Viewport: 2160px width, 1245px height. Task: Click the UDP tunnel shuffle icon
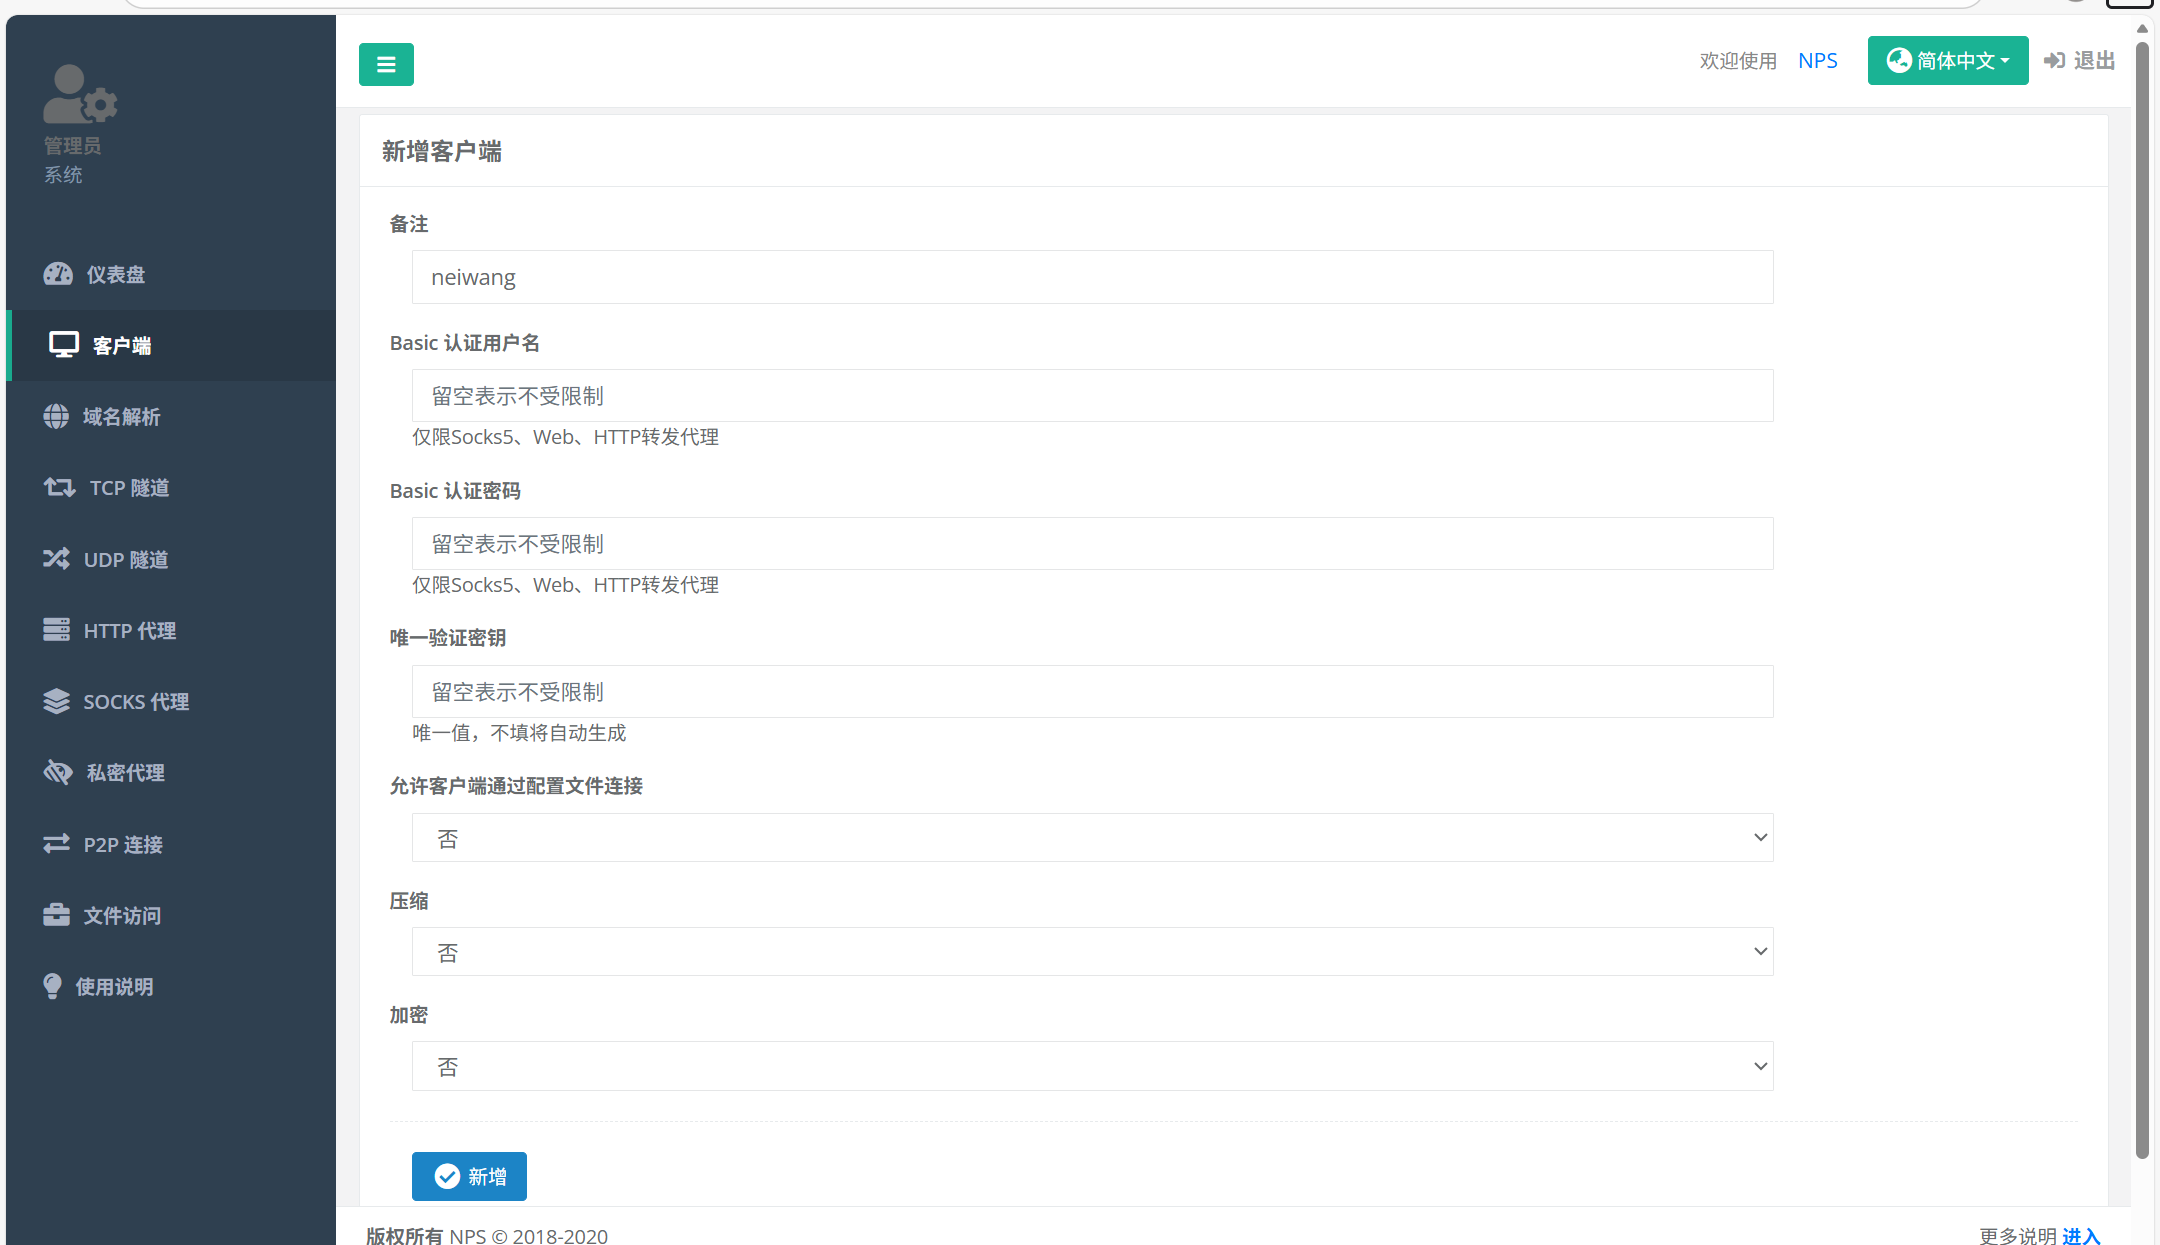(56, 559)
